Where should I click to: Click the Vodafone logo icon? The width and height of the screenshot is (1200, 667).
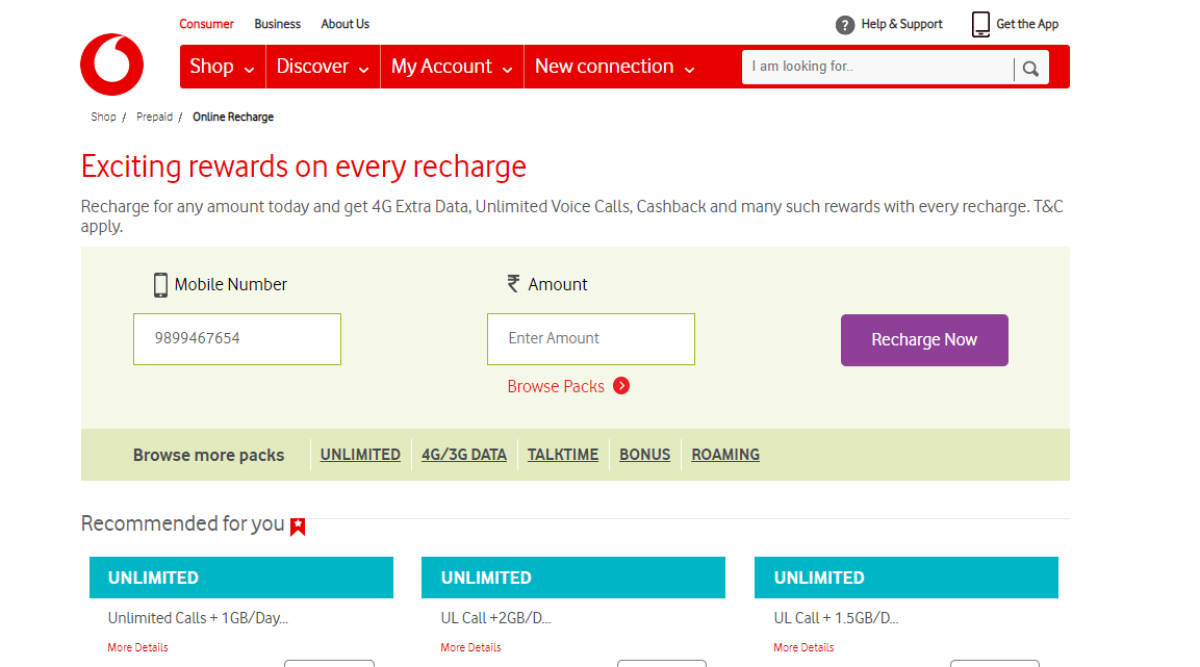click(112, 64)
